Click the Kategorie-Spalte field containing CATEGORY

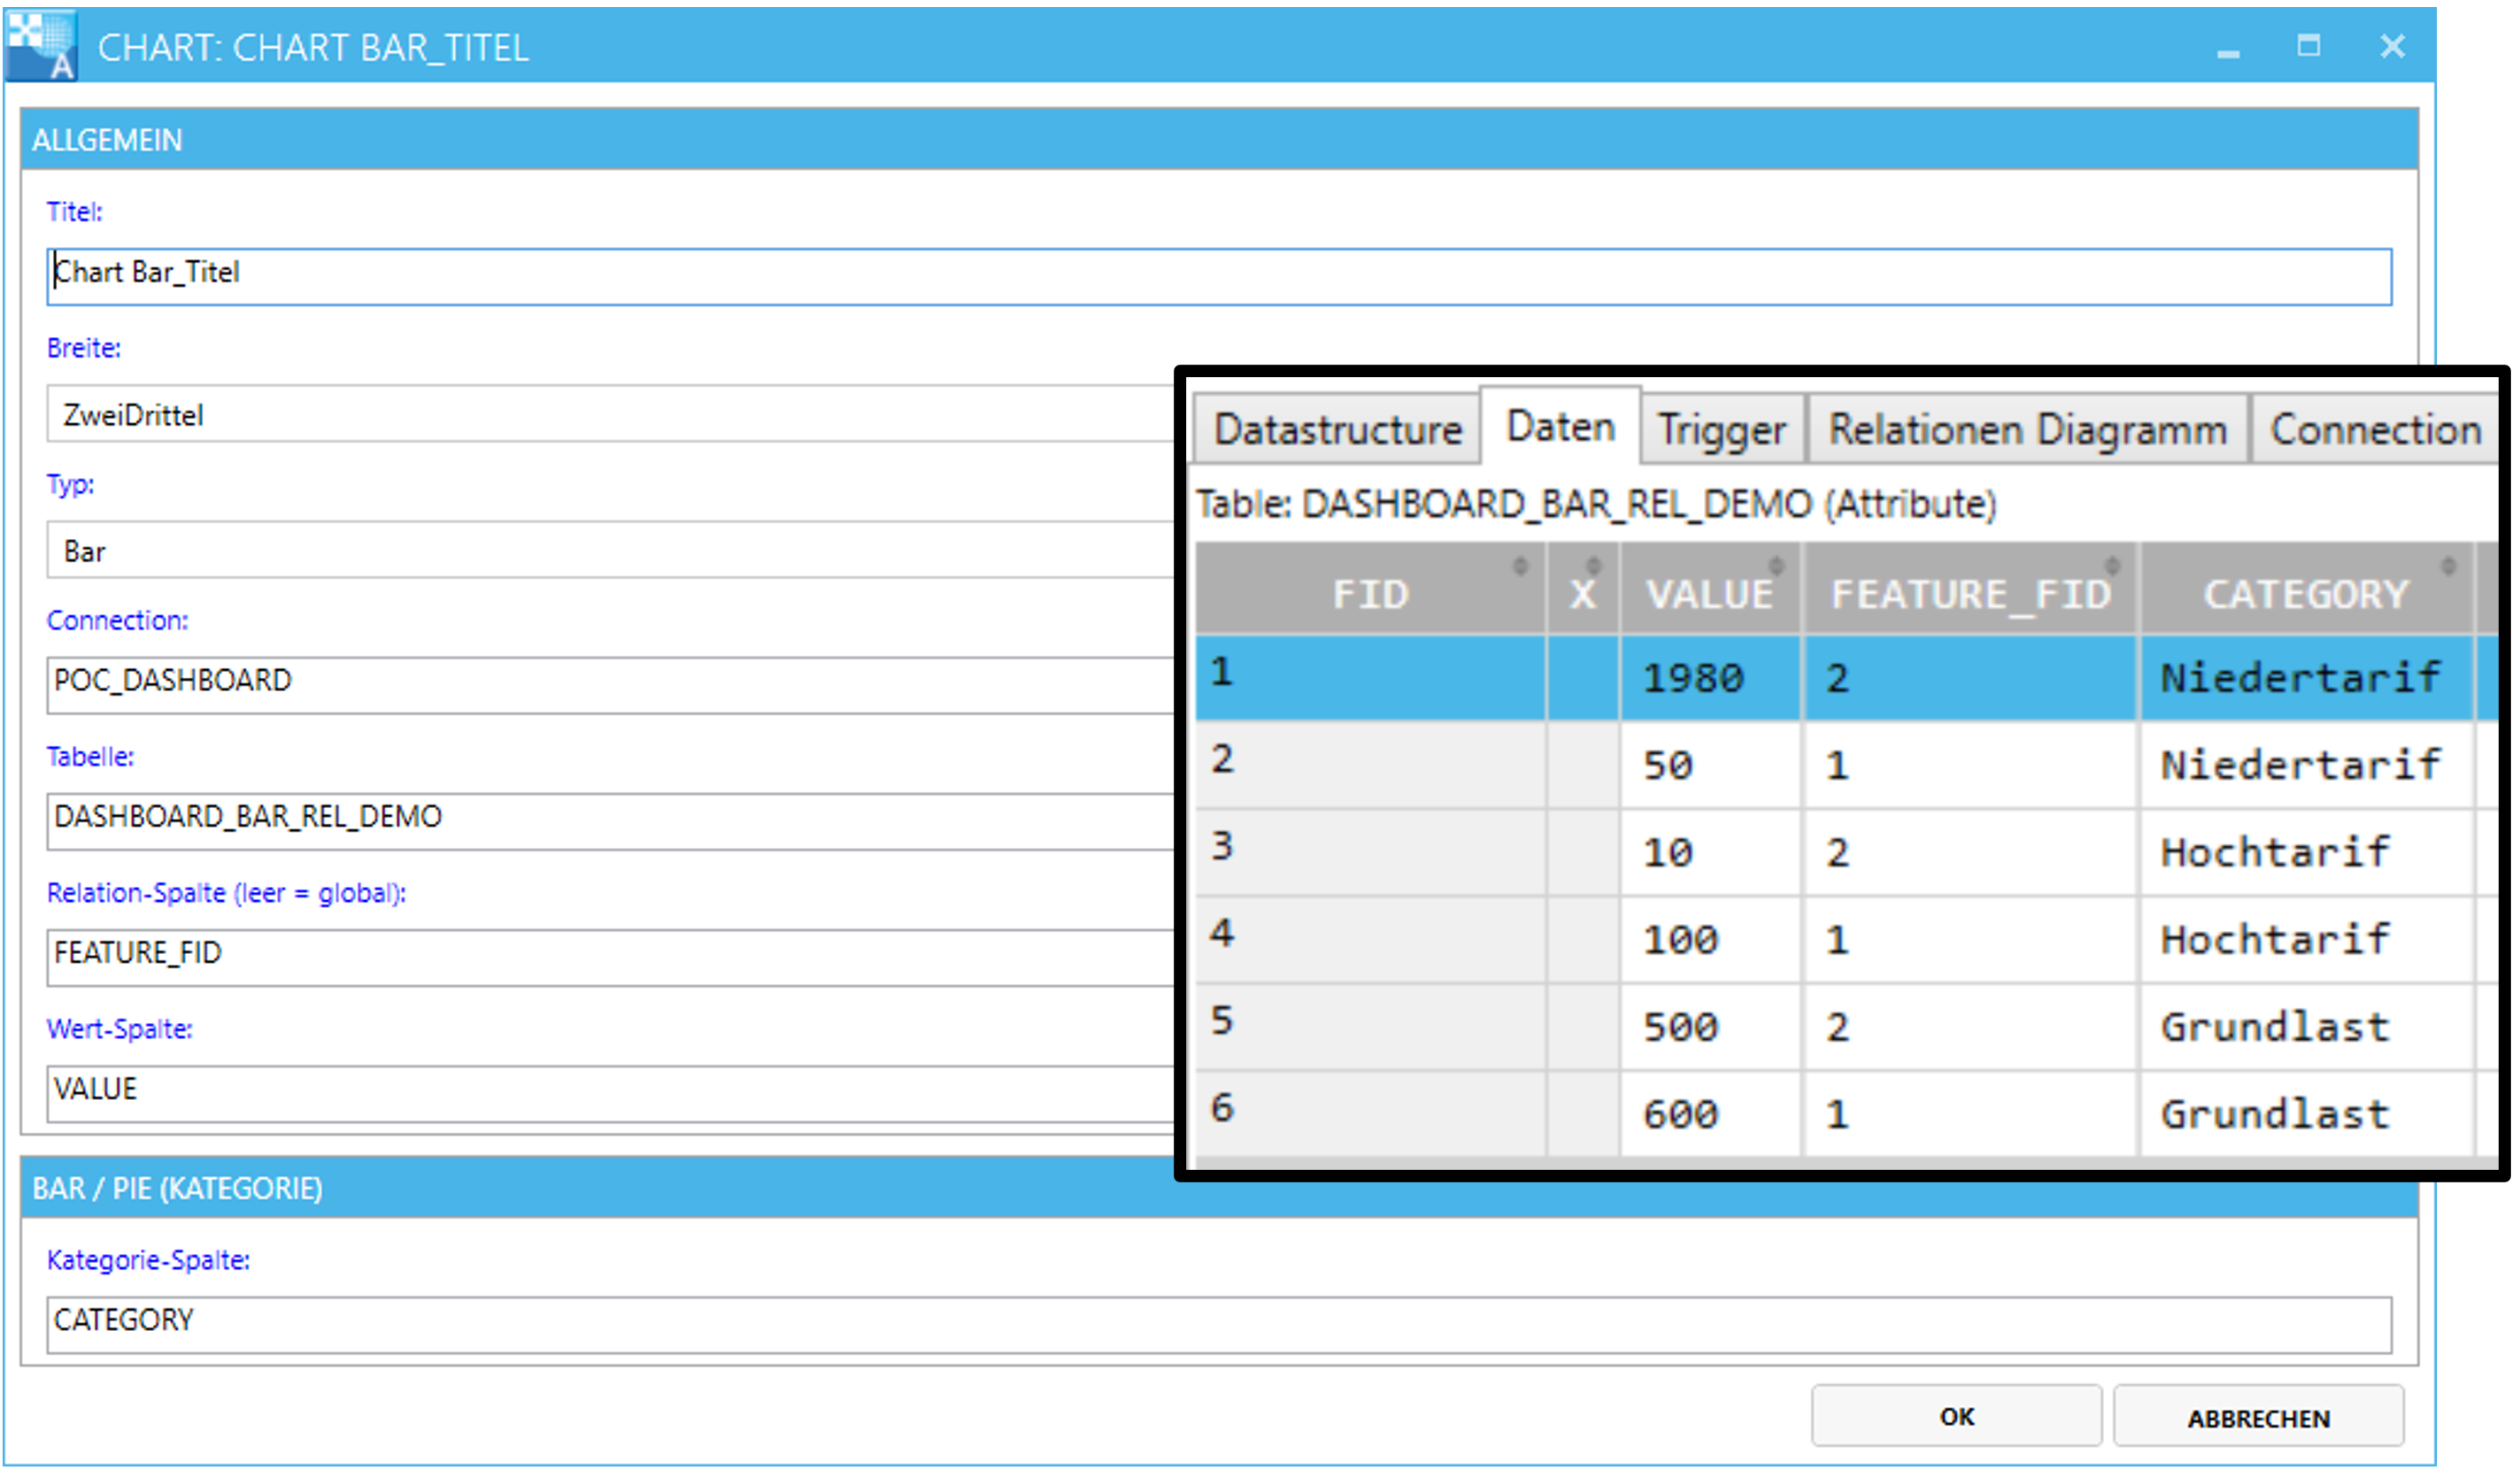coord(1219,1326)
